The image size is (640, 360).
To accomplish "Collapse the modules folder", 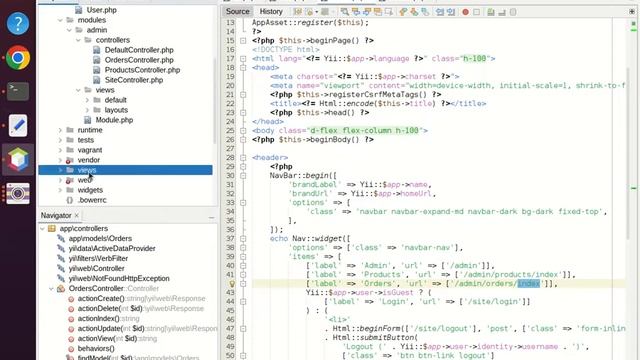I will pos(60,20).
